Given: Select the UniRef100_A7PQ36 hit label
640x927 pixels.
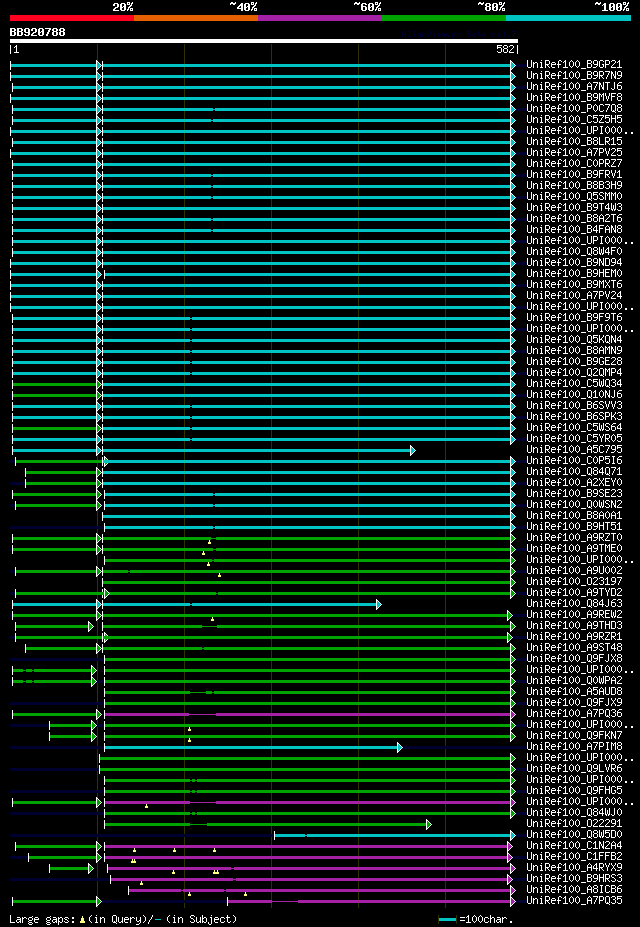Looking at the screenshot, I should click(574, 715).
